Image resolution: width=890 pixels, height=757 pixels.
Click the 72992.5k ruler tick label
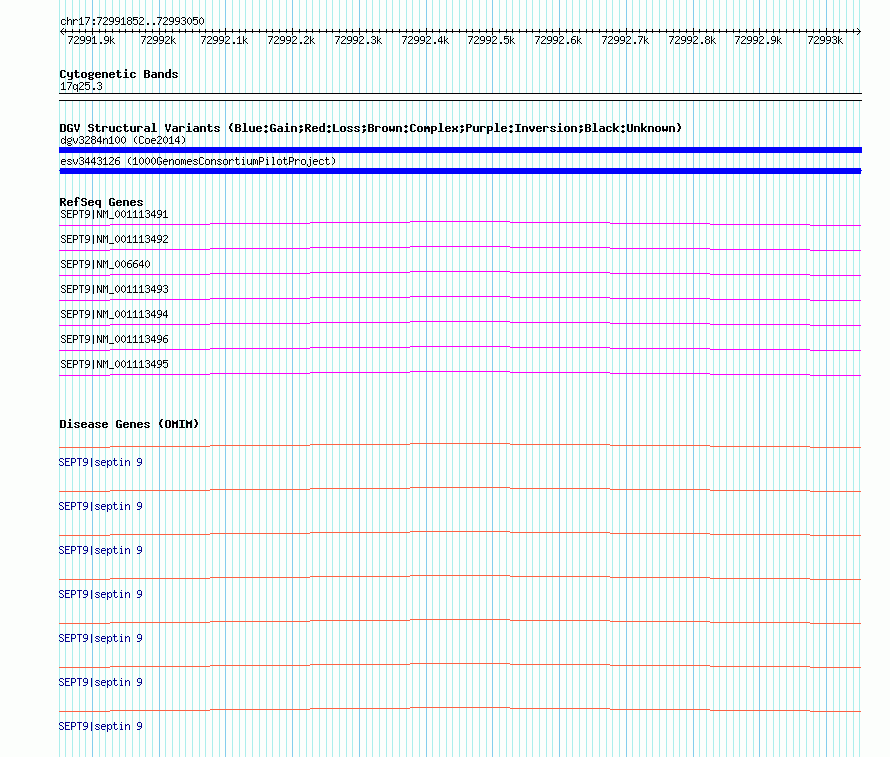coord(491,40)
